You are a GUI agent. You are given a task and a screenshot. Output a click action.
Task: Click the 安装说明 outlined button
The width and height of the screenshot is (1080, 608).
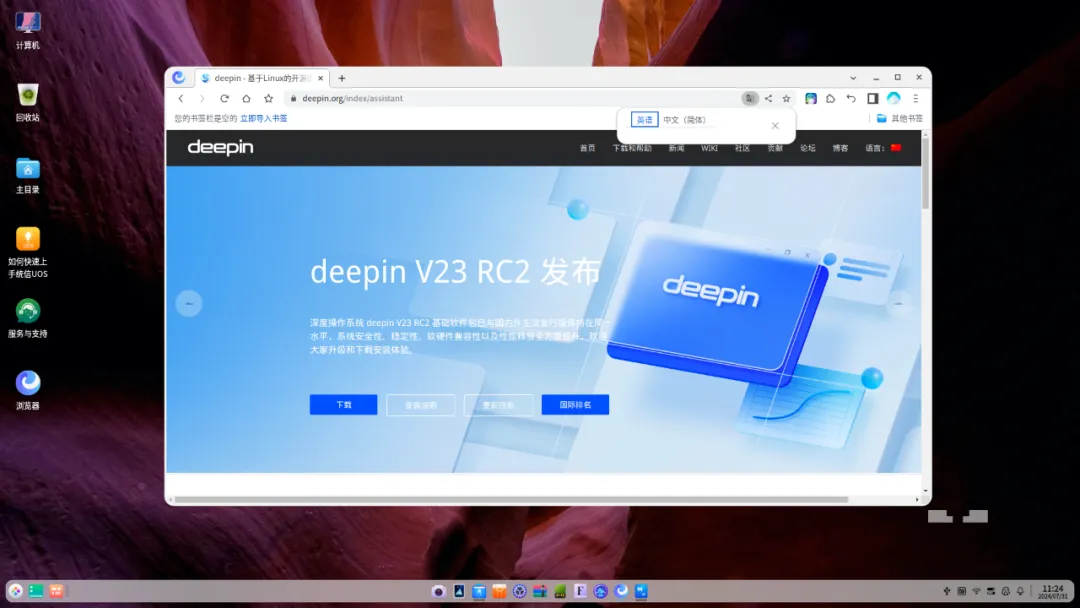(x=421, y=405)
